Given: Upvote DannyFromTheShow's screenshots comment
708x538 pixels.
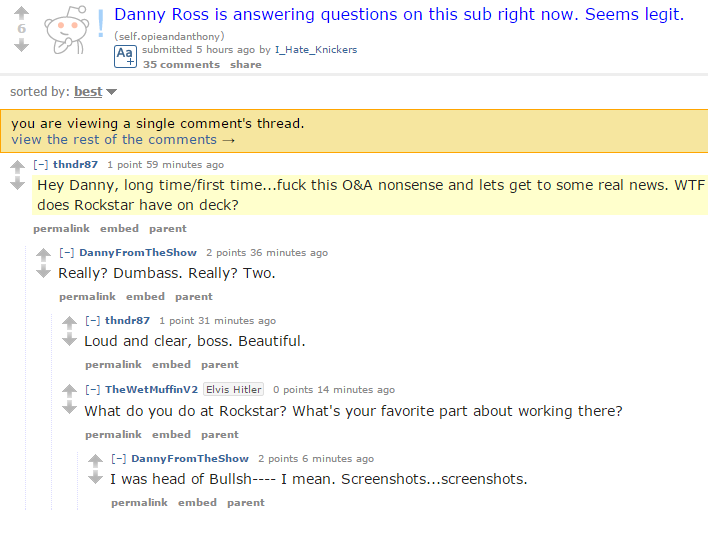Looking at the screenshot, I should coord(95,461).
